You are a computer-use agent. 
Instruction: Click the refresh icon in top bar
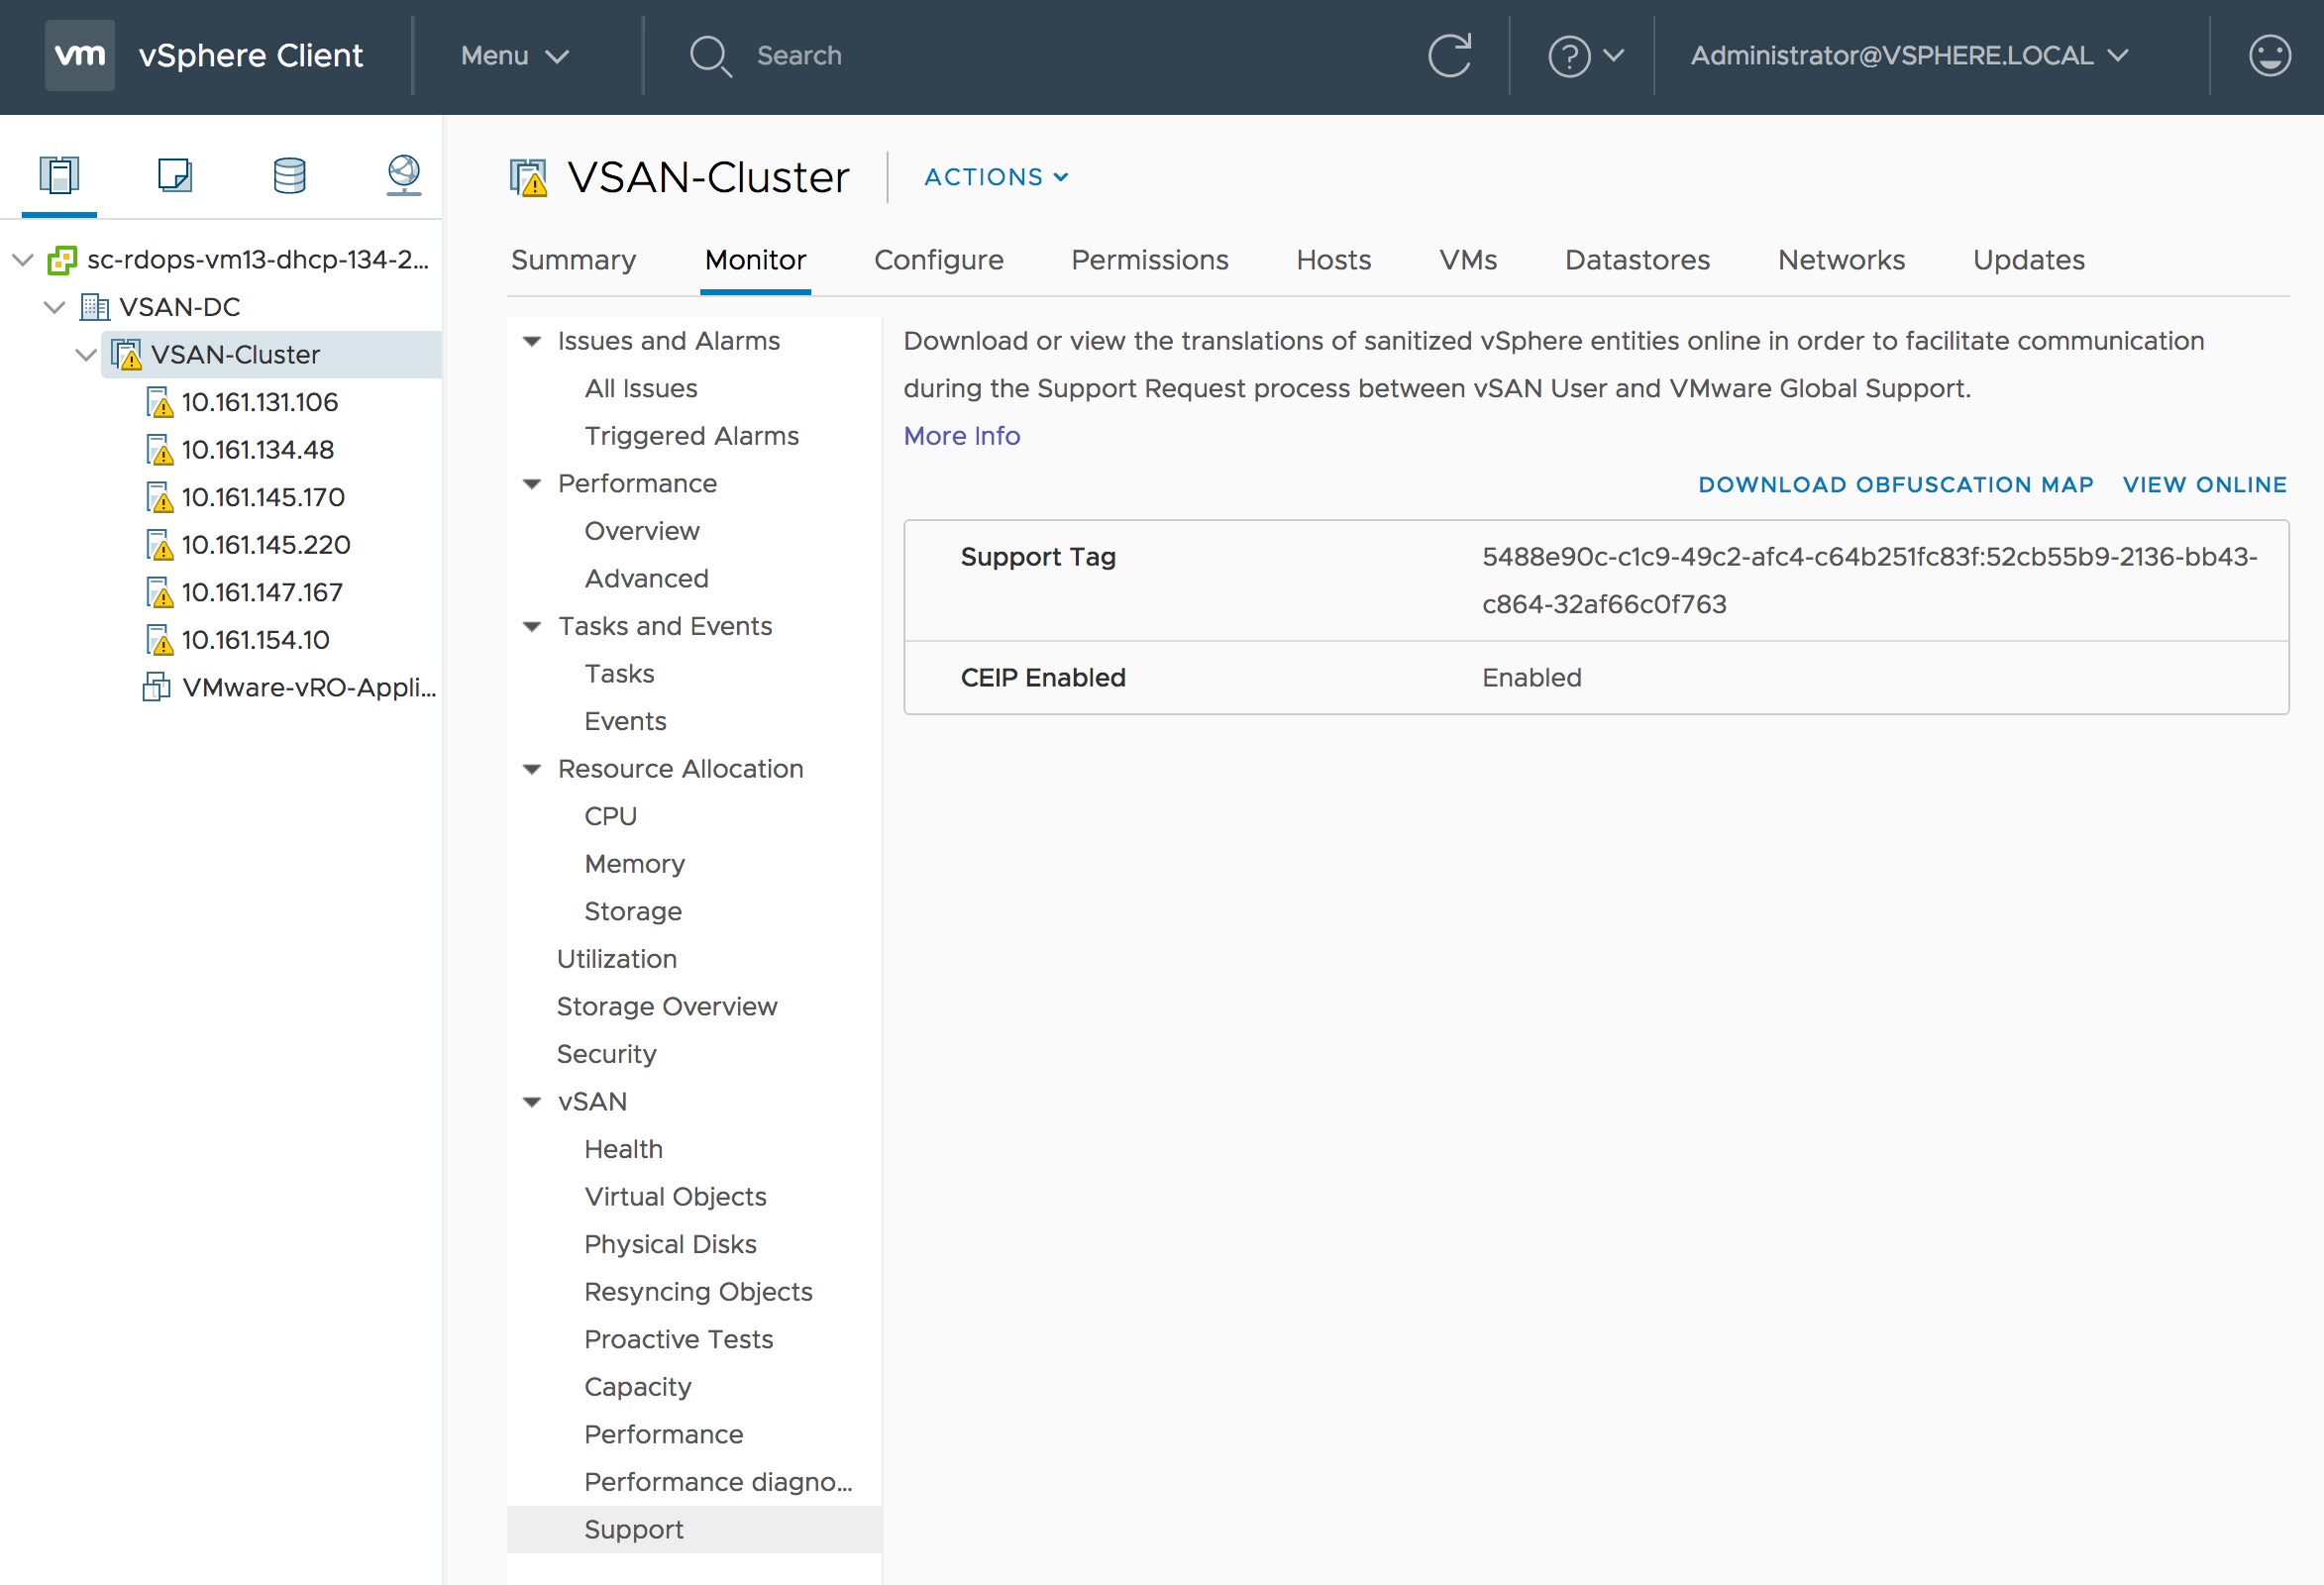coord(1449,55)
